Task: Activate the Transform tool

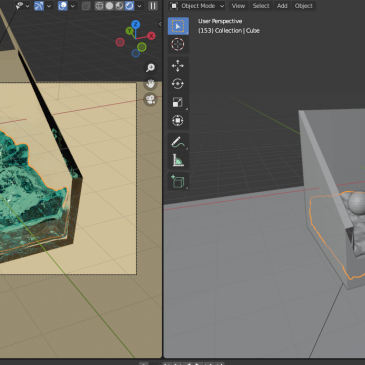Action: 178,120
